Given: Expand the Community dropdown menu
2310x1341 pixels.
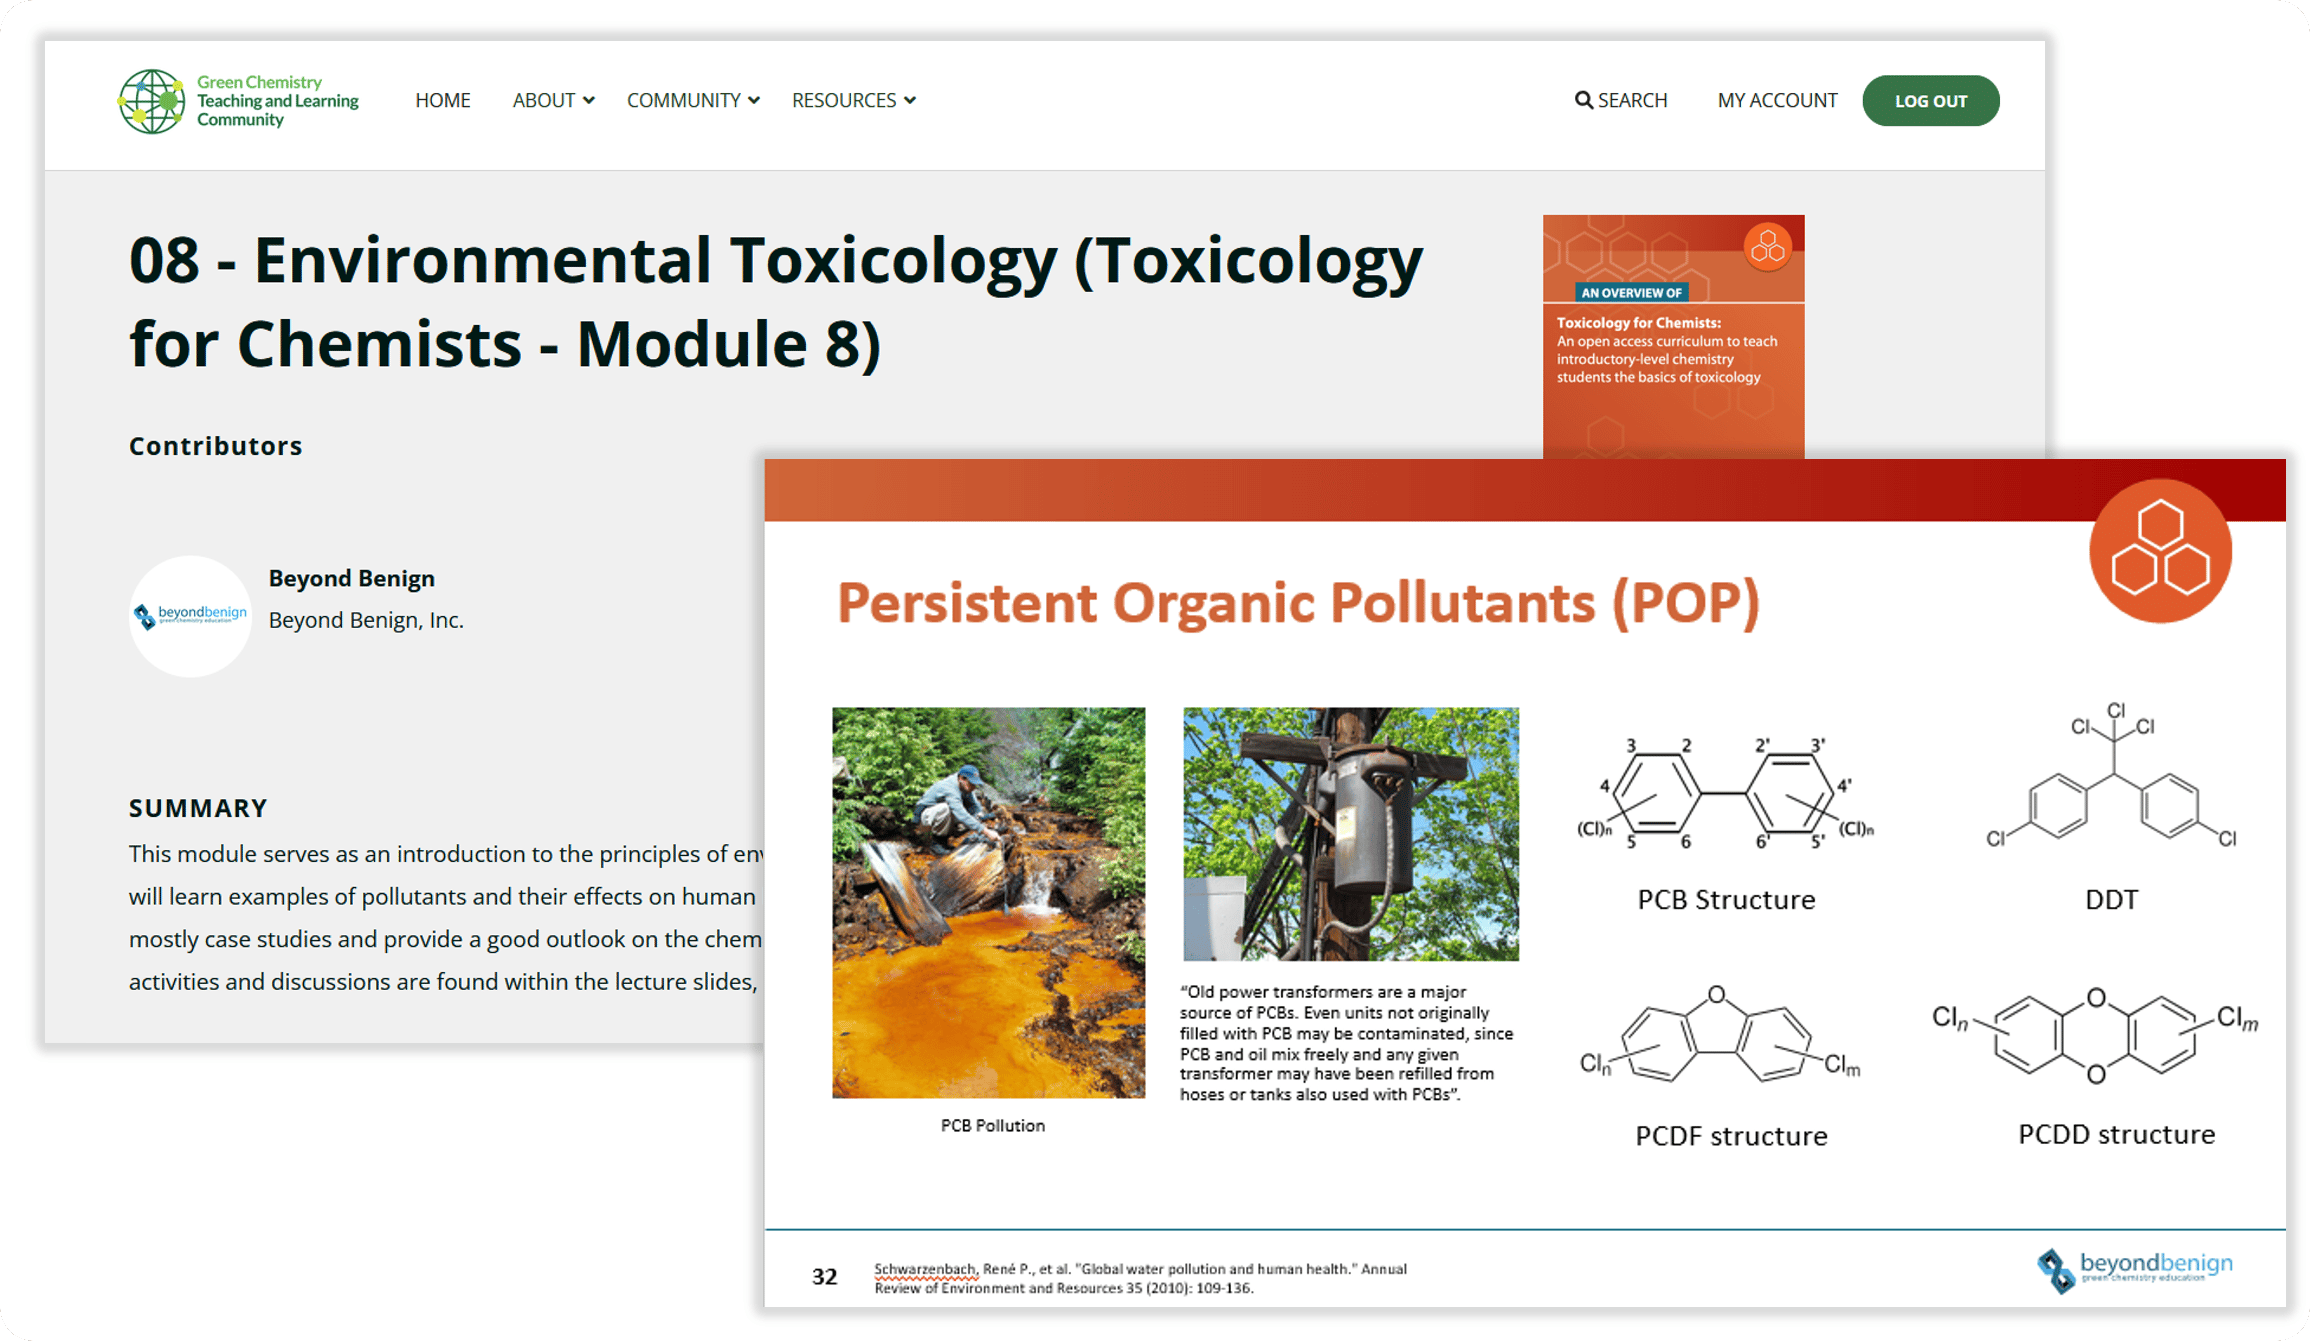Looking at the screenshot, I should click(x=693, y=100).
